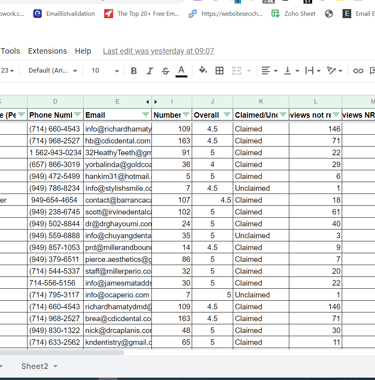Open the Default (Ari... font dropdown
375x380 pixels.
53,71
